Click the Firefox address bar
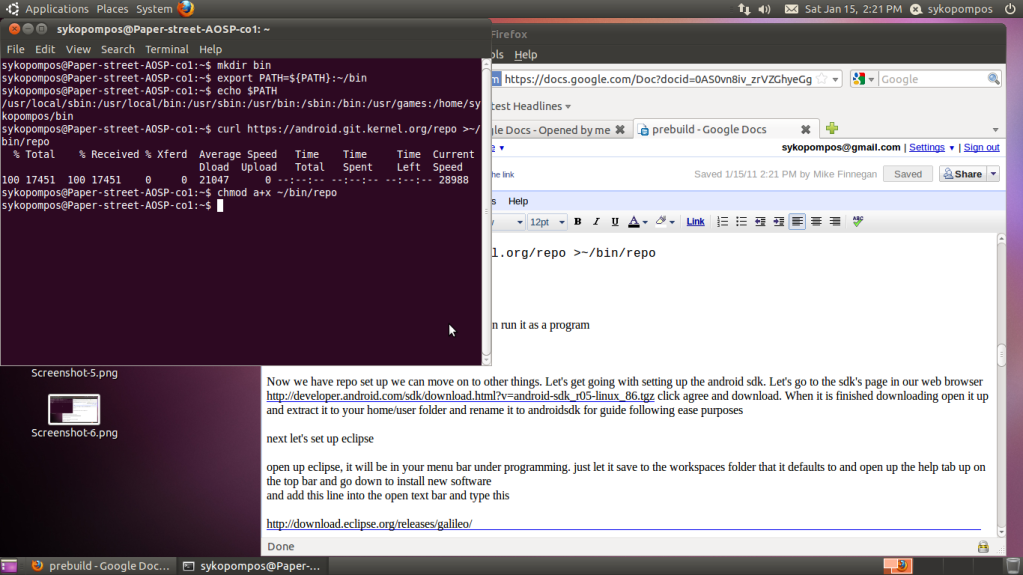This screenshot has width=1023, height=575. coord(658,79)
